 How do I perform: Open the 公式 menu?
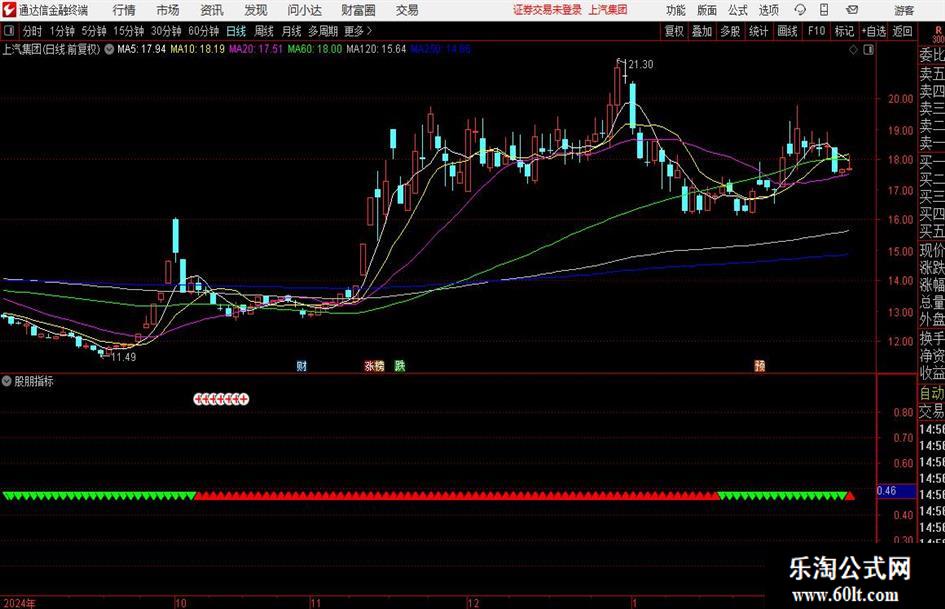(x=737, y=10)
